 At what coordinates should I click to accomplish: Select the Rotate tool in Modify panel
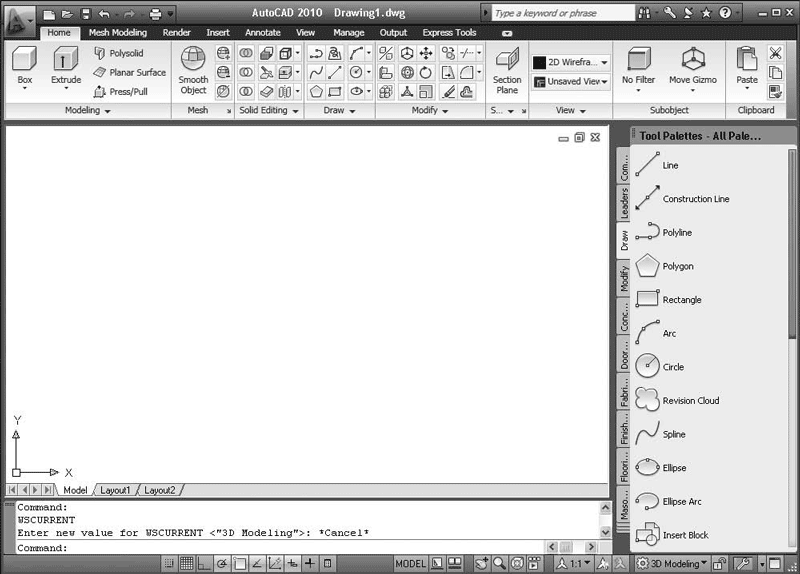point(426,72)
